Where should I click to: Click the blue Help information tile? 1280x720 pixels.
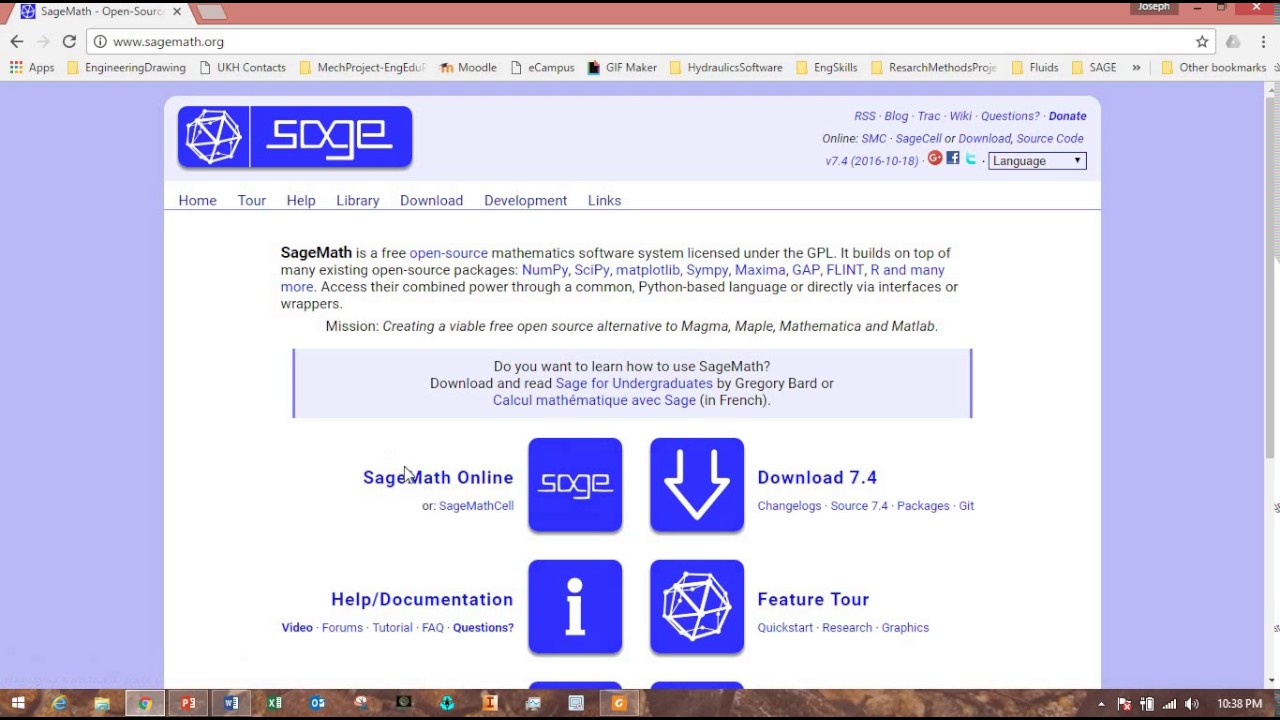click(575, 606)
